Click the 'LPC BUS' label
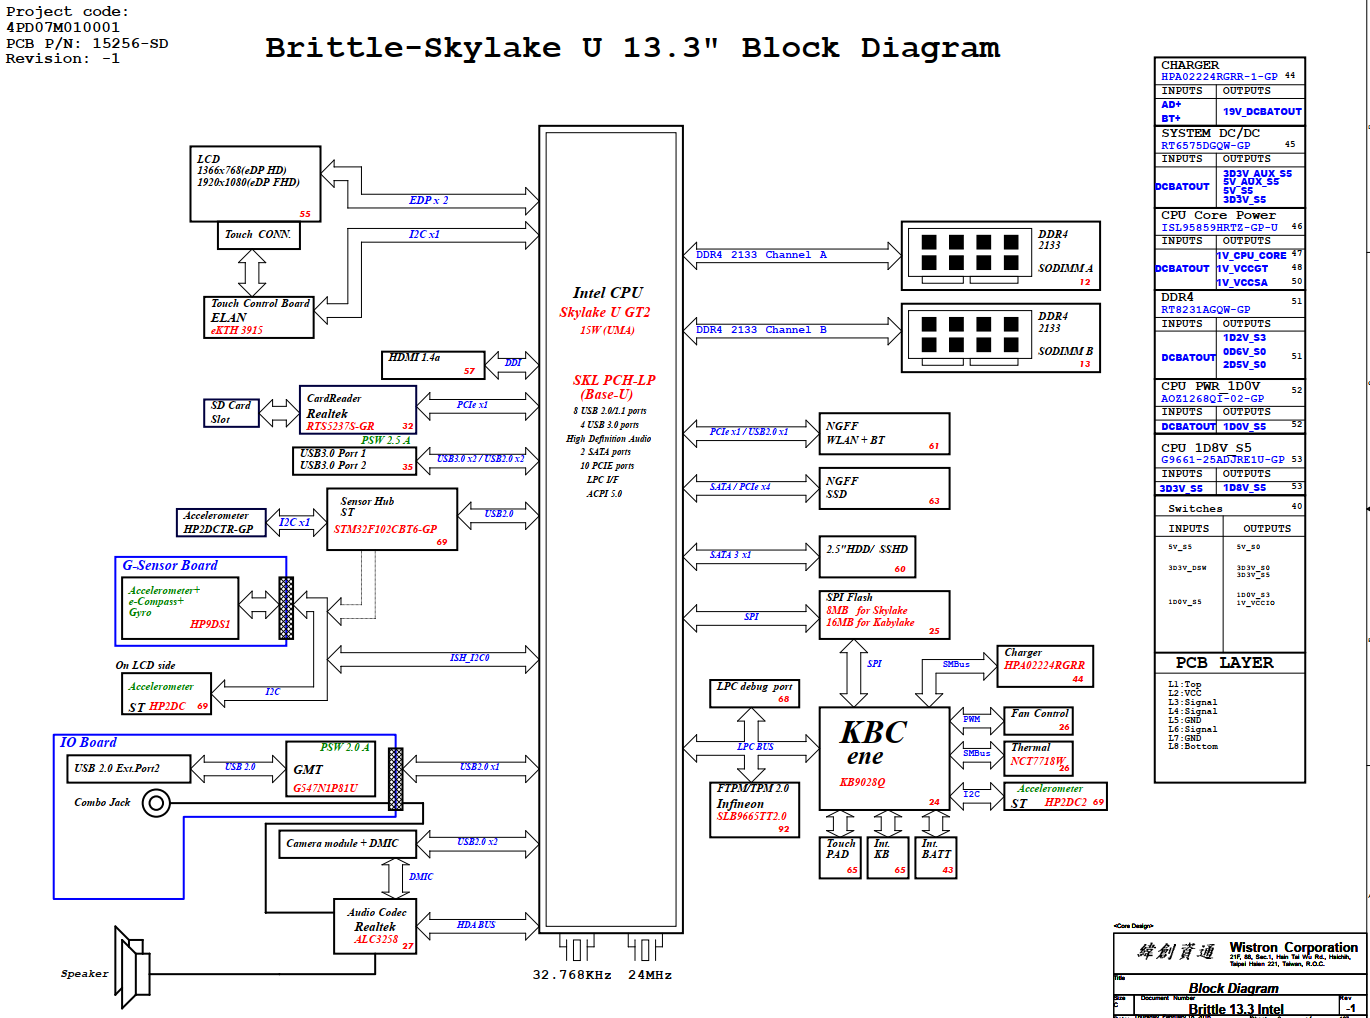This screenshot has width=1370, height=1018. (x=755, y=747)
